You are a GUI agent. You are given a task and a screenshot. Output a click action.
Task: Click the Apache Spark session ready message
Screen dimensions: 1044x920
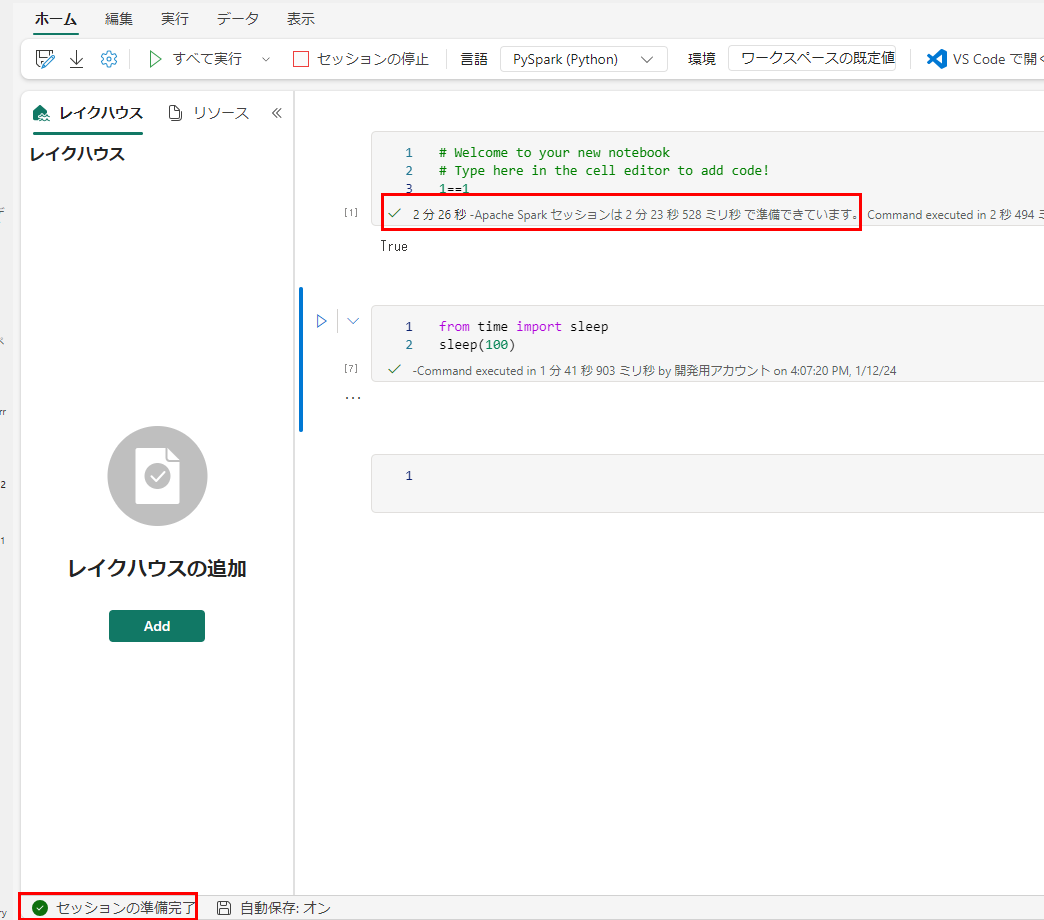pos(635,214)
